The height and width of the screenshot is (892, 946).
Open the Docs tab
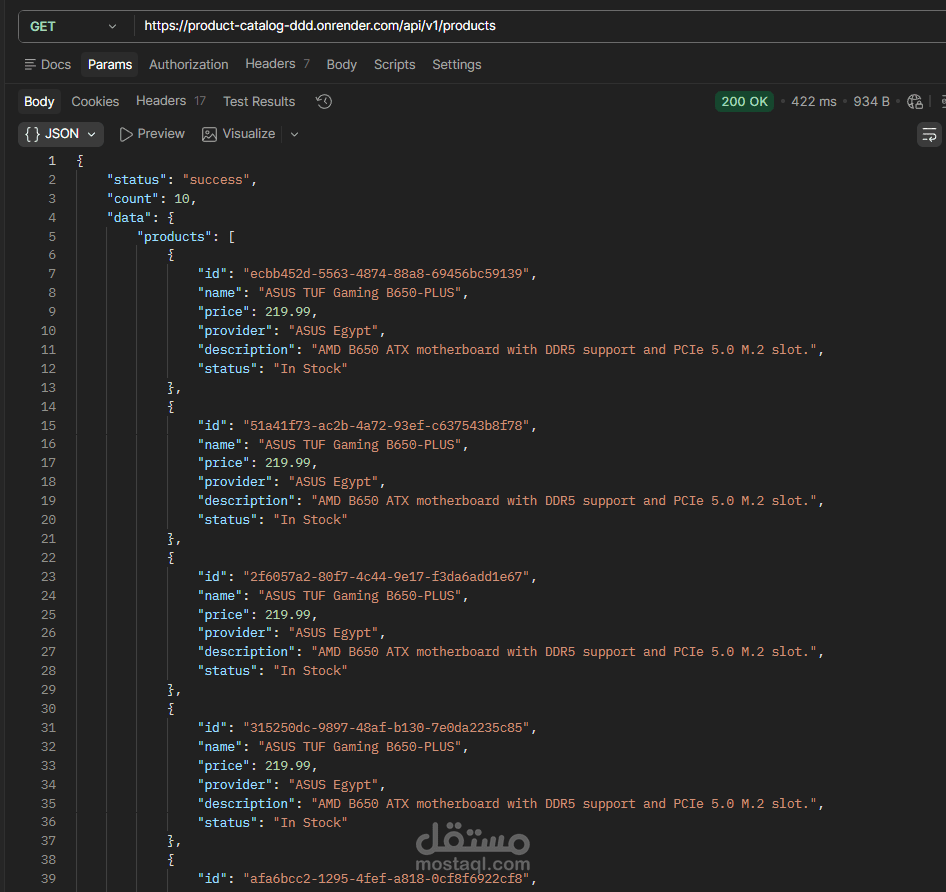[x=48, y=65]
